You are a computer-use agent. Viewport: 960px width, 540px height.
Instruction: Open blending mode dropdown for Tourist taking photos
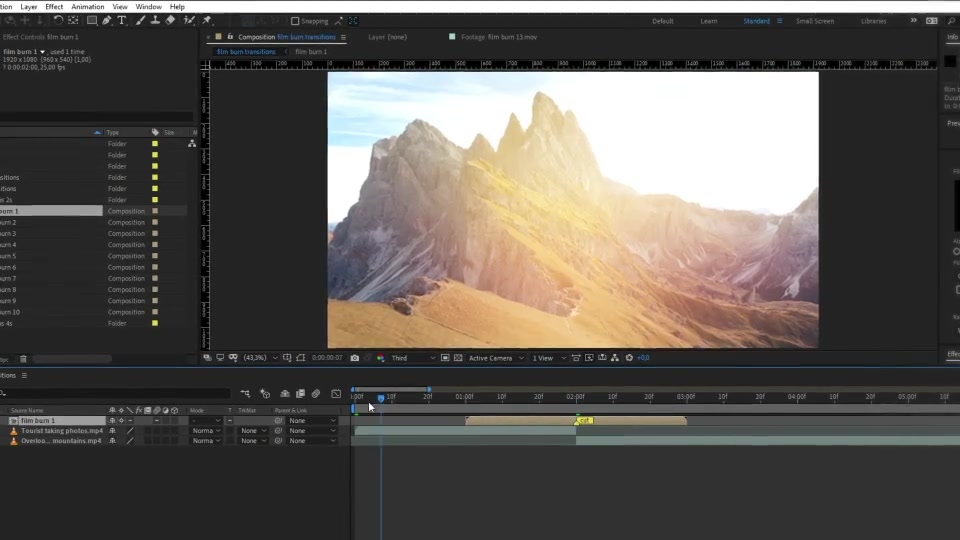[205, 431]
